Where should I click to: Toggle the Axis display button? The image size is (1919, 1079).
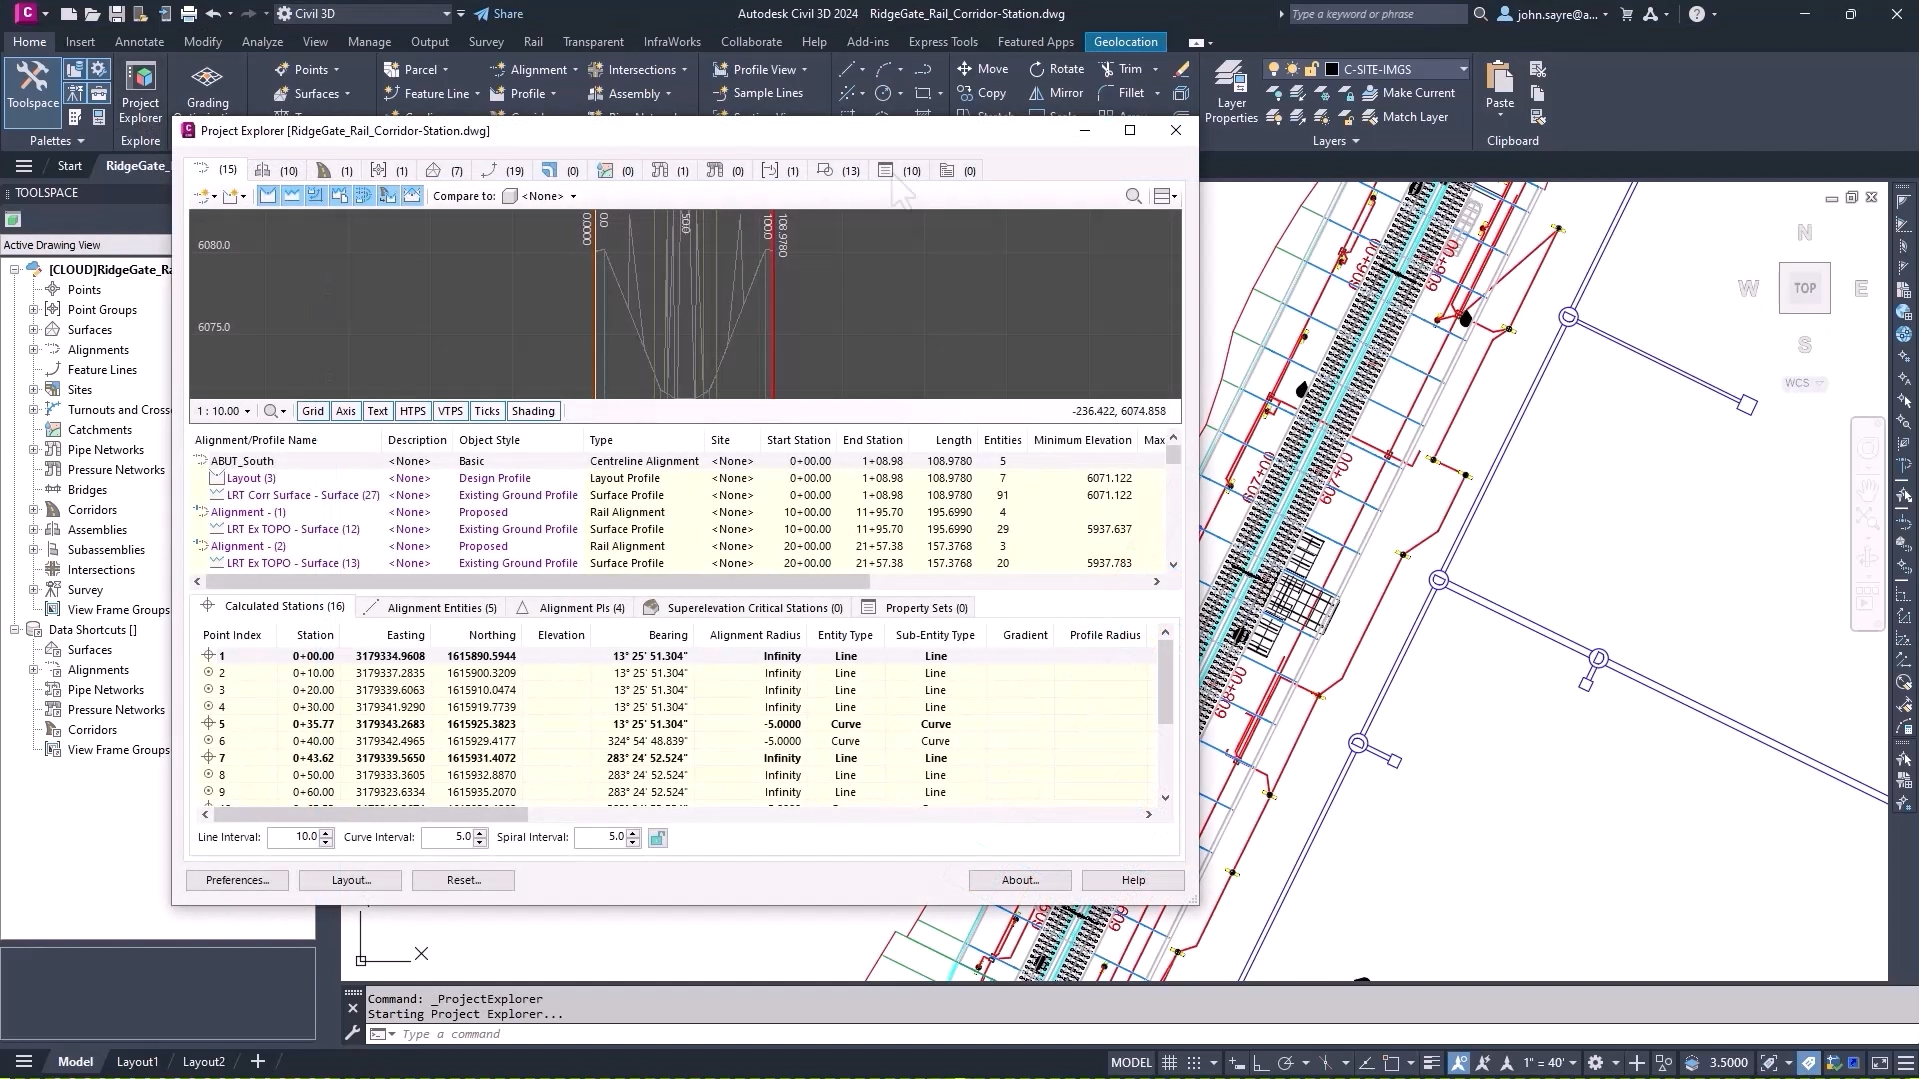345,411
